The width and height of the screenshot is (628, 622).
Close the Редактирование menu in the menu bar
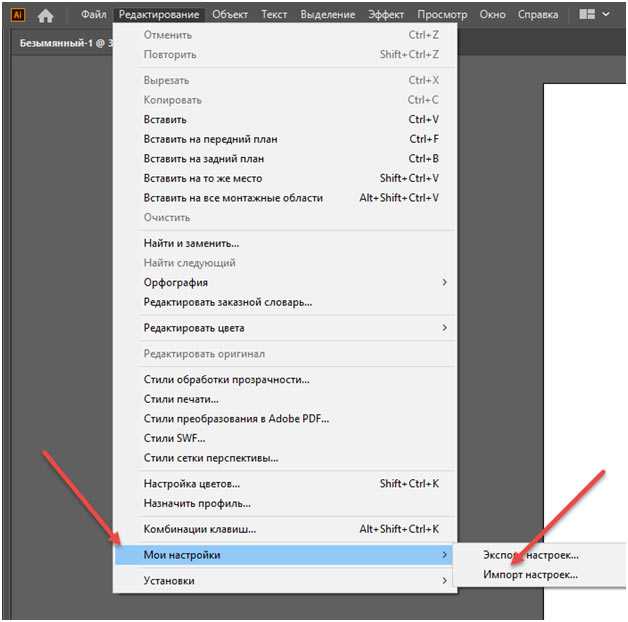pos(159,15)
